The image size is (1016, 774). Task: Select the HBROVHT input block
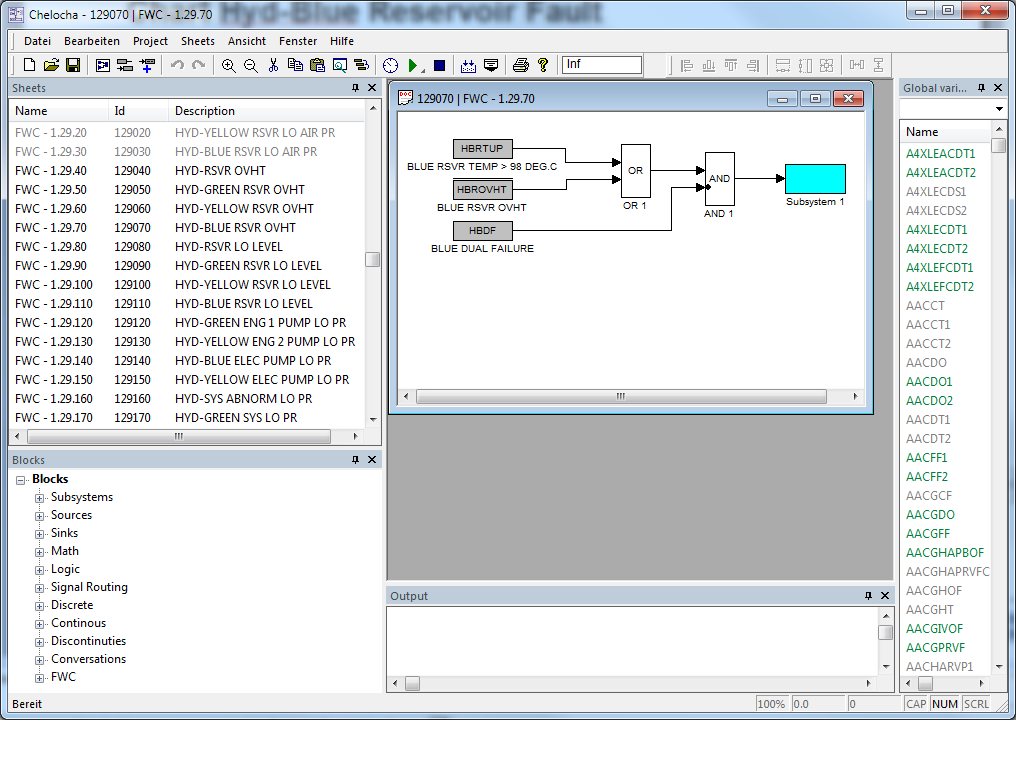click(482, 189)
